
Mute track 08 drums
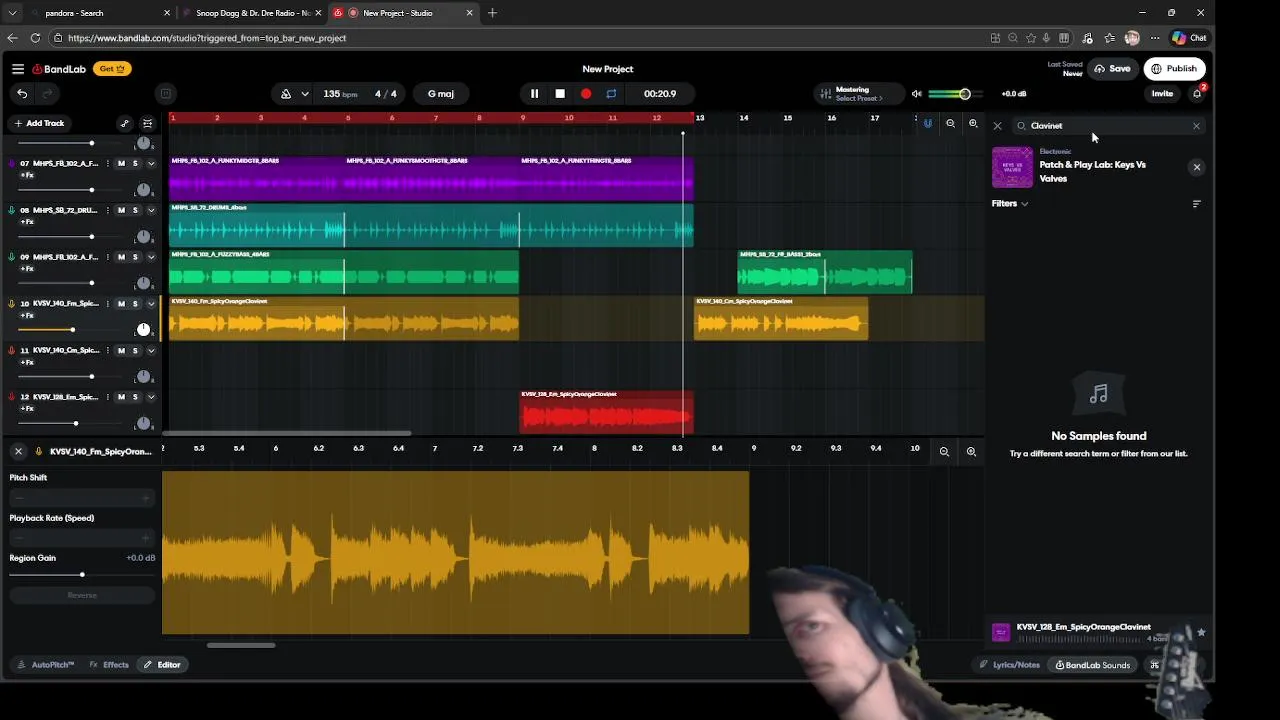tap(121, 210)
